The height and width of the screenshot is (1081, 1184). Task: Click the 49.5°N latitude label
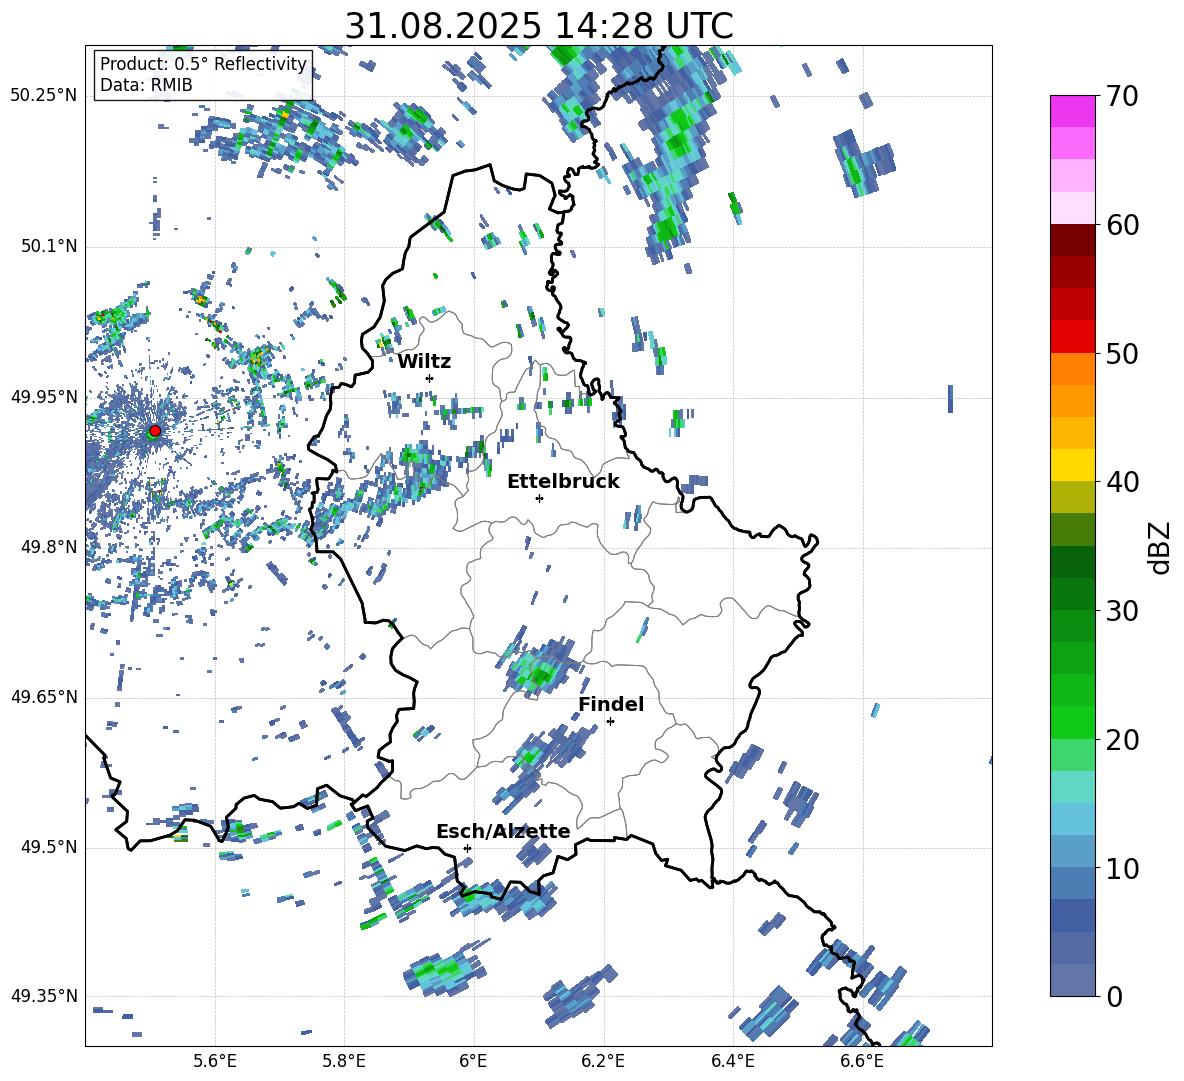(x=48, y=847)
